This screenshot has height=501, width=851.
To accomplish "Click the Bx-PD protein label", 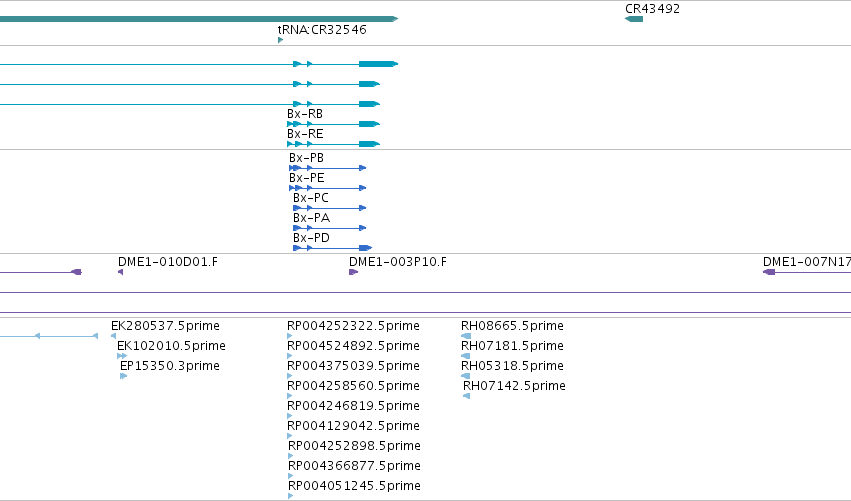I will click(311, 238).
